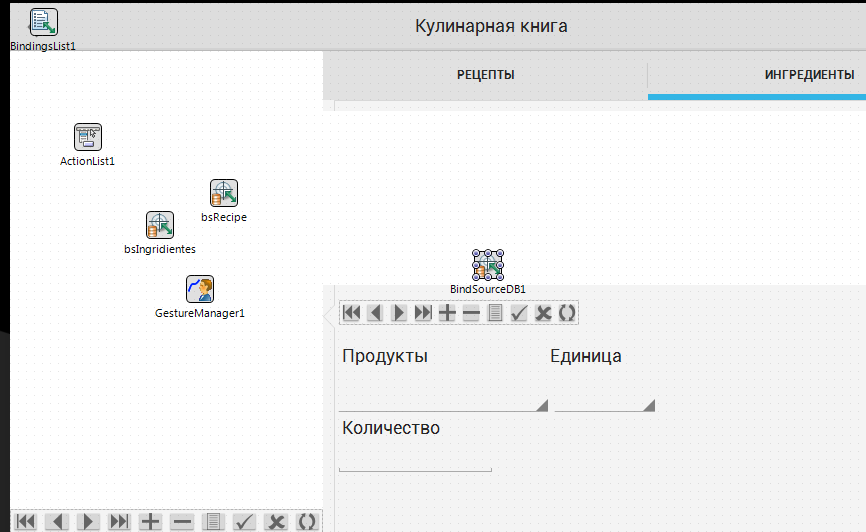
Task: Click First record in upper navigator
Action: 351,313
